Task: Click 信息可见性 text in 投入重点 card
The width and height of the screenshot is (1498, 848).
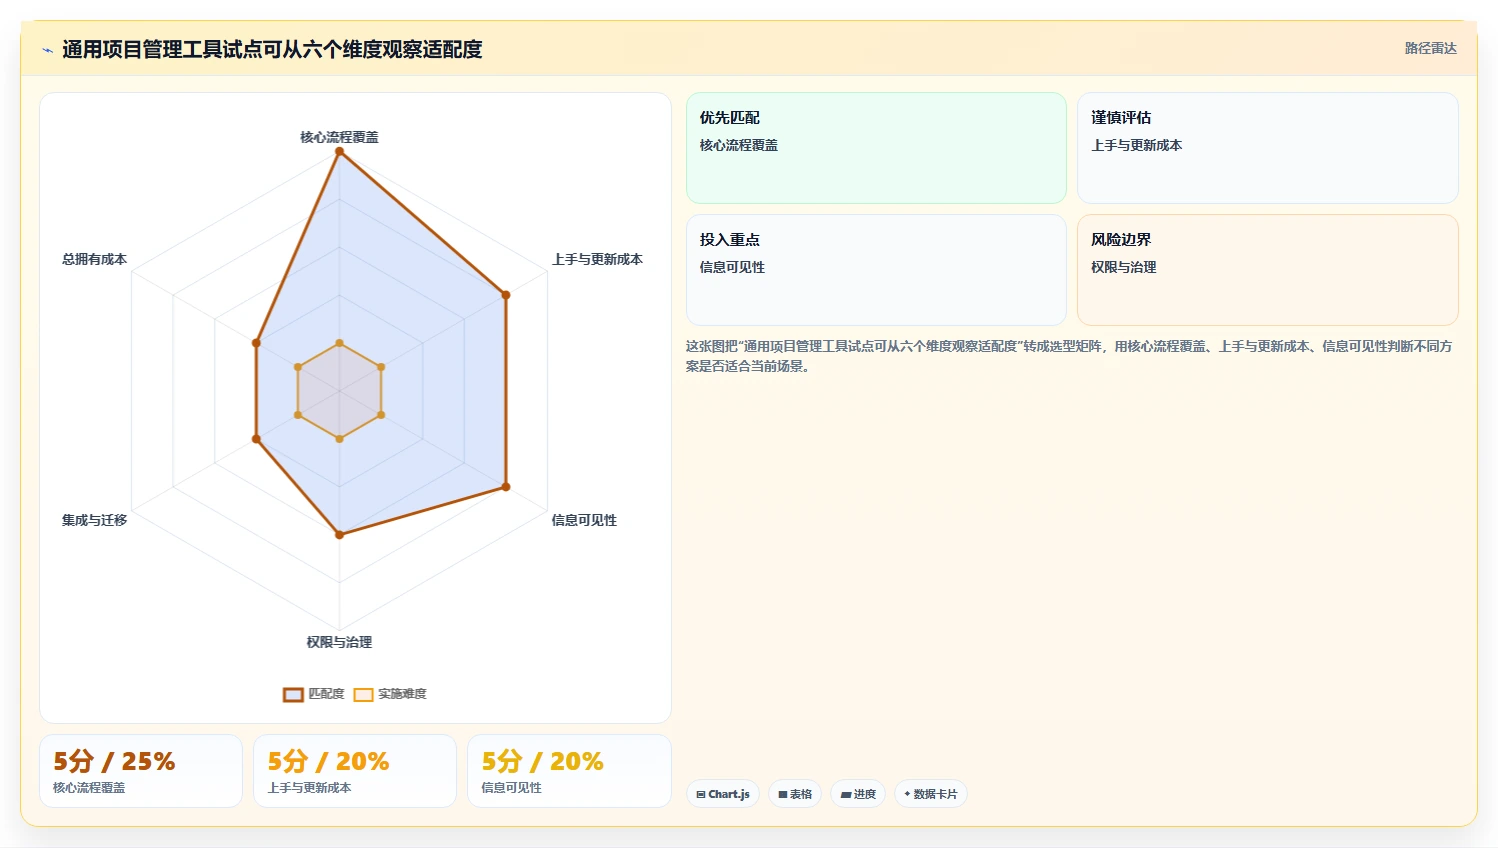Action: (x=732, y=267)
